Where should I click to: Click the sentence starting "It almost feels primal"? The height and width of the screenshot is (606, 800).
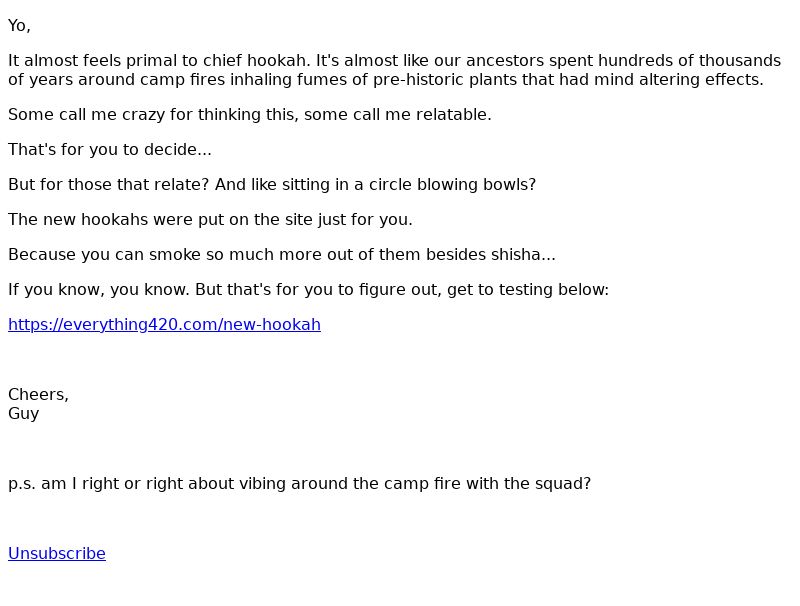(x=394, y=70)
